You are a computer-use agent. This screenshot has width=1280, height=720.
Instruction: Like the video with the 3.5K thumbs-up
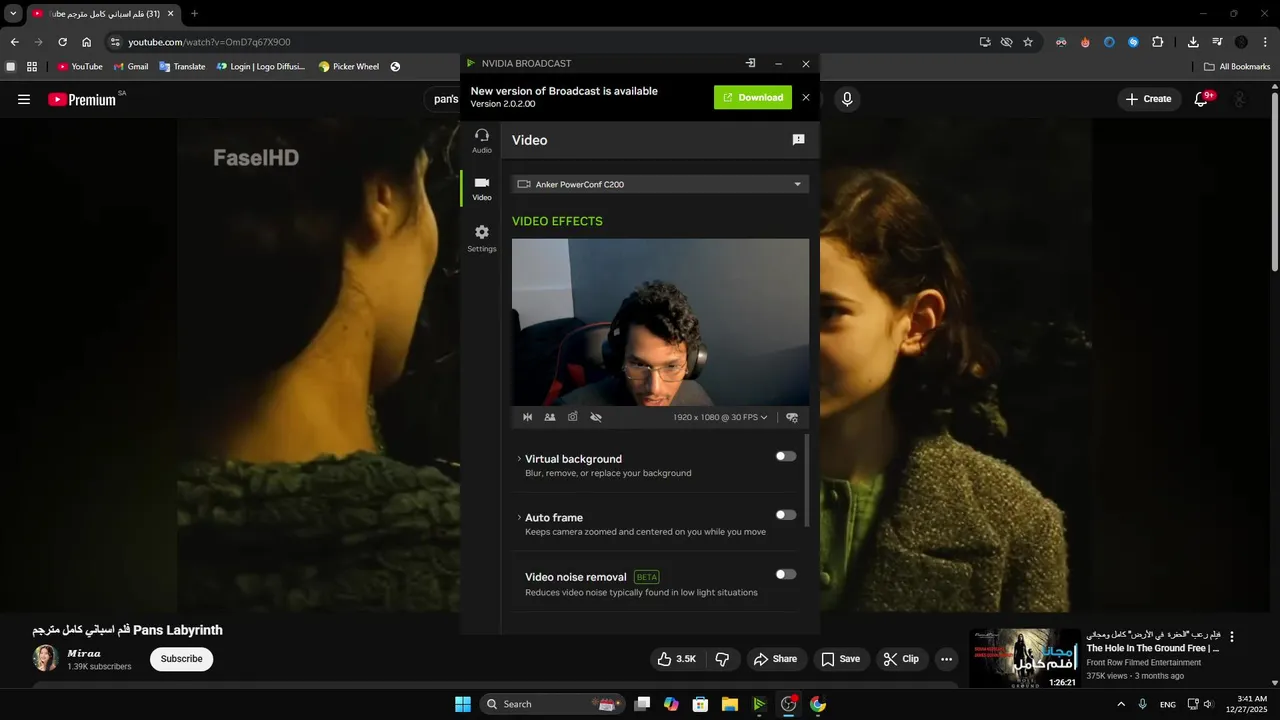677,659
